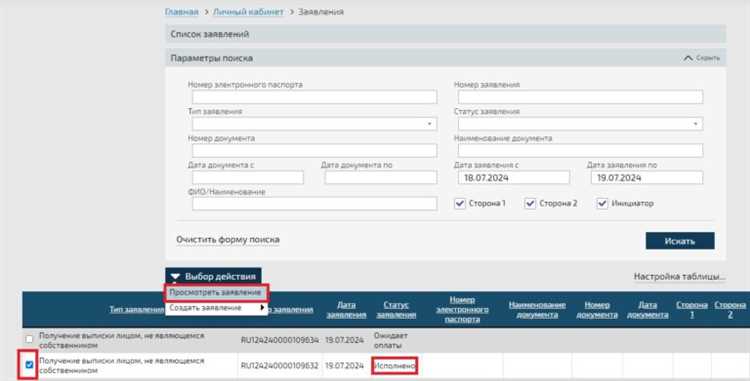Viewport: 750px width, 381px height.
Task: Sort by Дата документа column header
Action: point(648,309)
